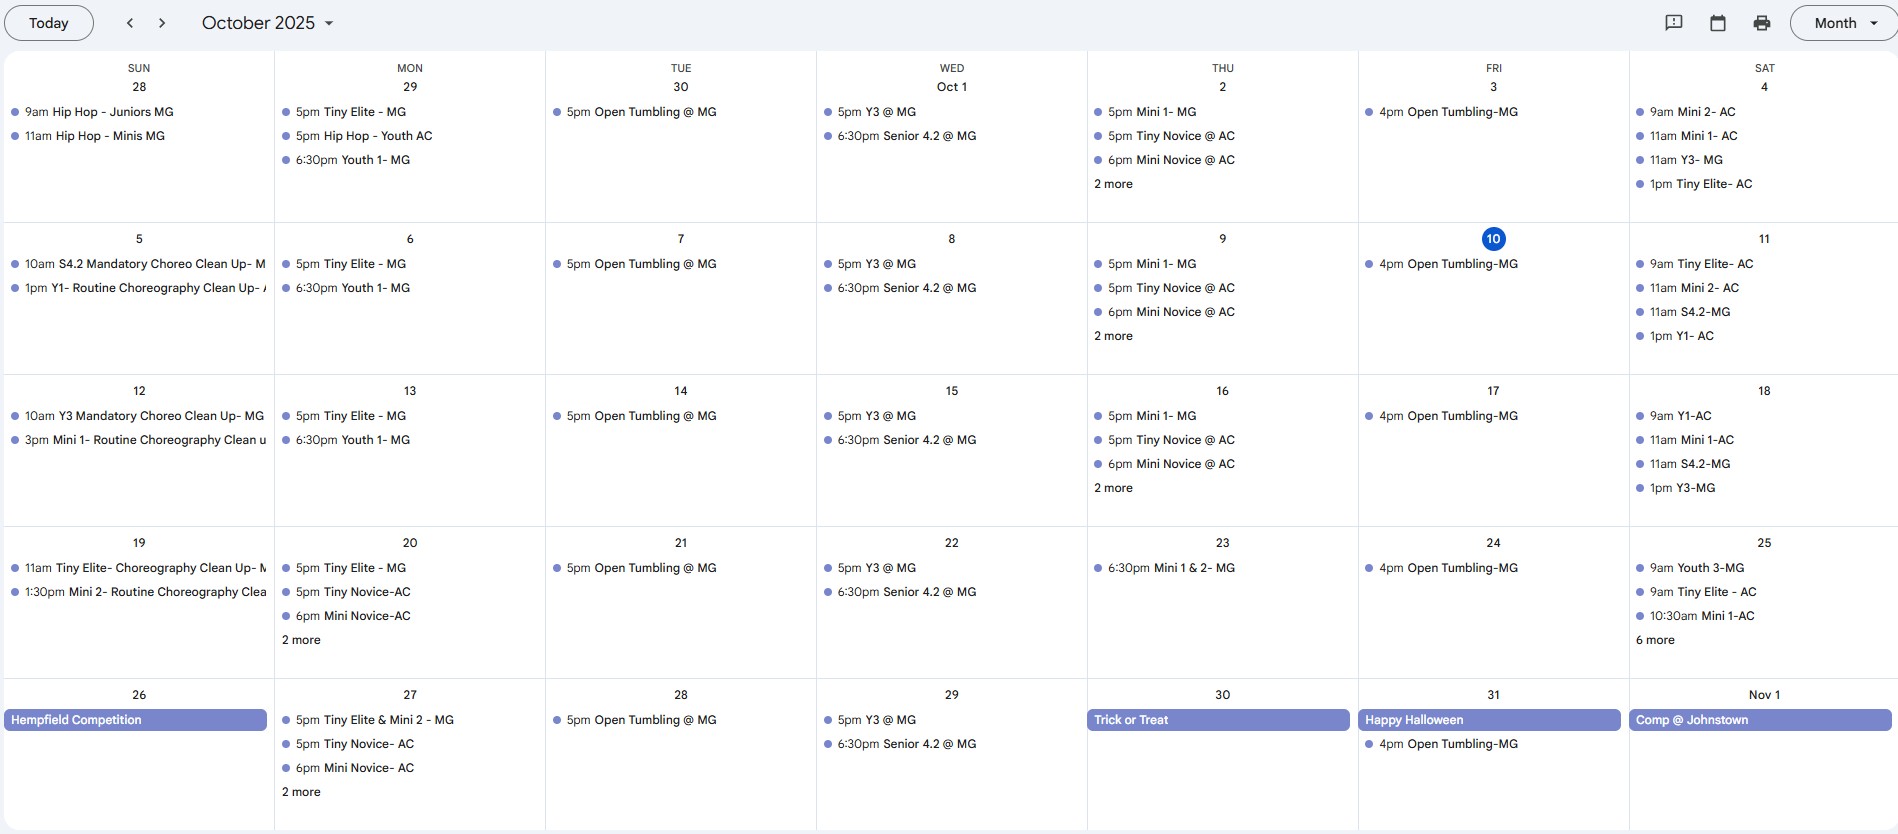Expand '2 more' events on Monday the 20th
Screen dimensions: 1898x834
301,640
